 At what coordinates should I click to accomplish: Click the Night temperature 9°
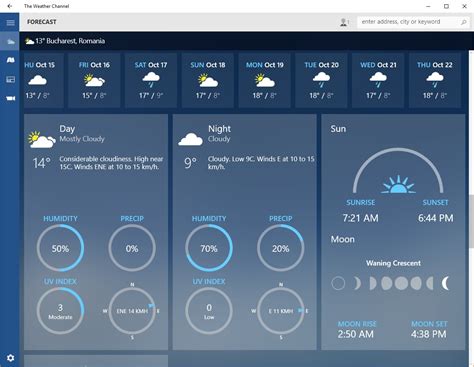pos(190,163)
